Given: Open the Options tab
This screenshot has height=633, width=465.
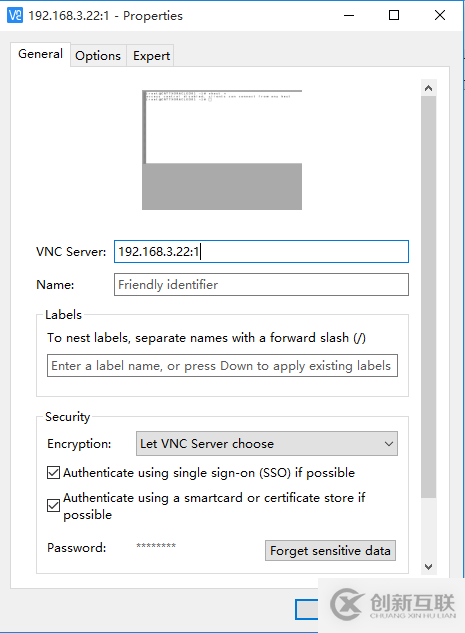Looking at the screenshot, I should 98,56.
